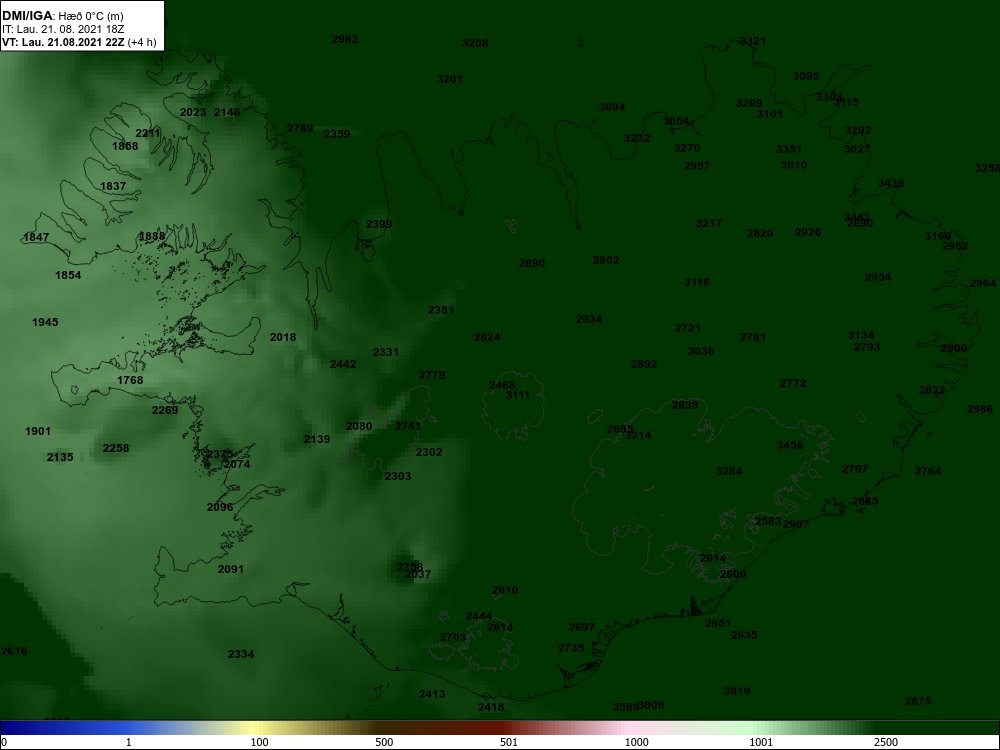Click the map value 2442
The width and height of the screenshot is (1000, 750).
pos(343,365)
